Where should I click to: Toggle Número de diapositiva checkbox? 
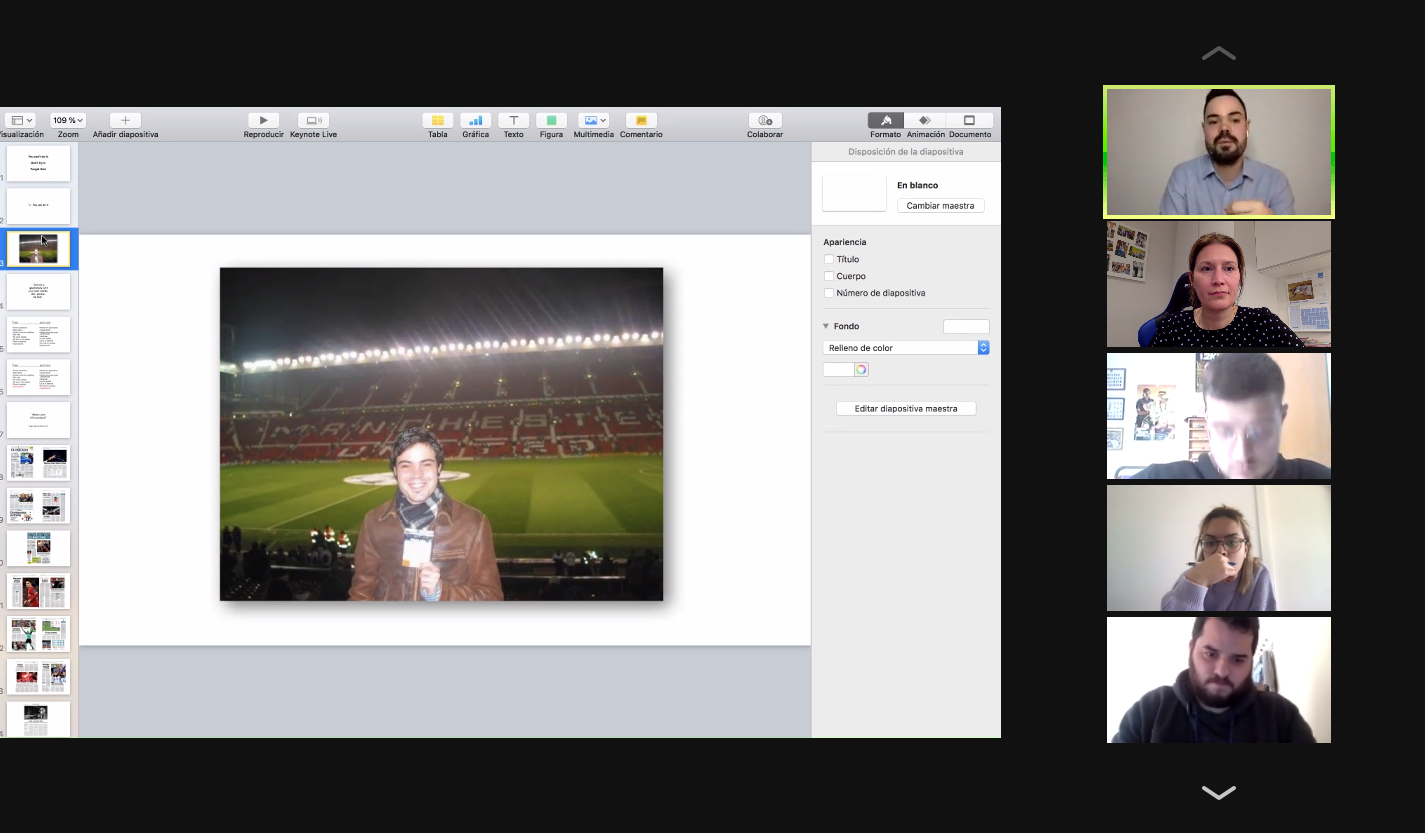[828, 293]
